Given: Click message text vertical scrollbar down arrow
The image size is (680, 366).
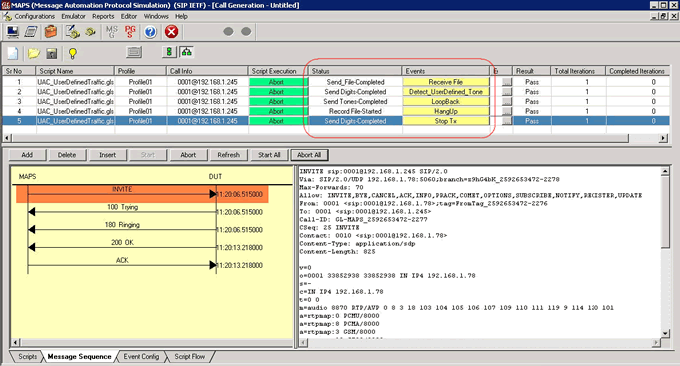Looking at the screenshot, I should coord(665,333).
